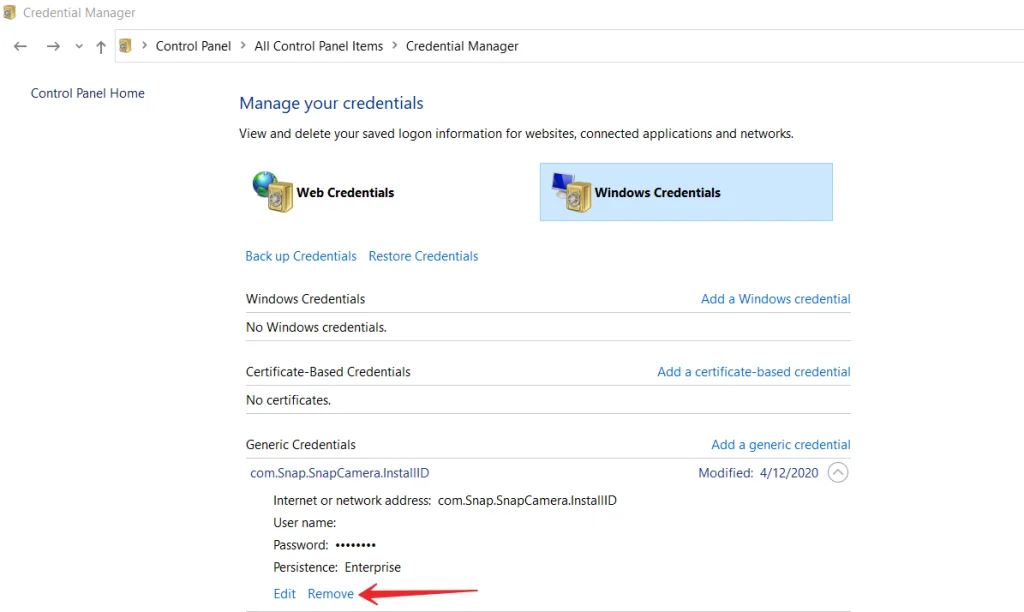Click the Web Credentials globe vault icon
Screen dimensions: 1024x612
click(x=272, y=191)
